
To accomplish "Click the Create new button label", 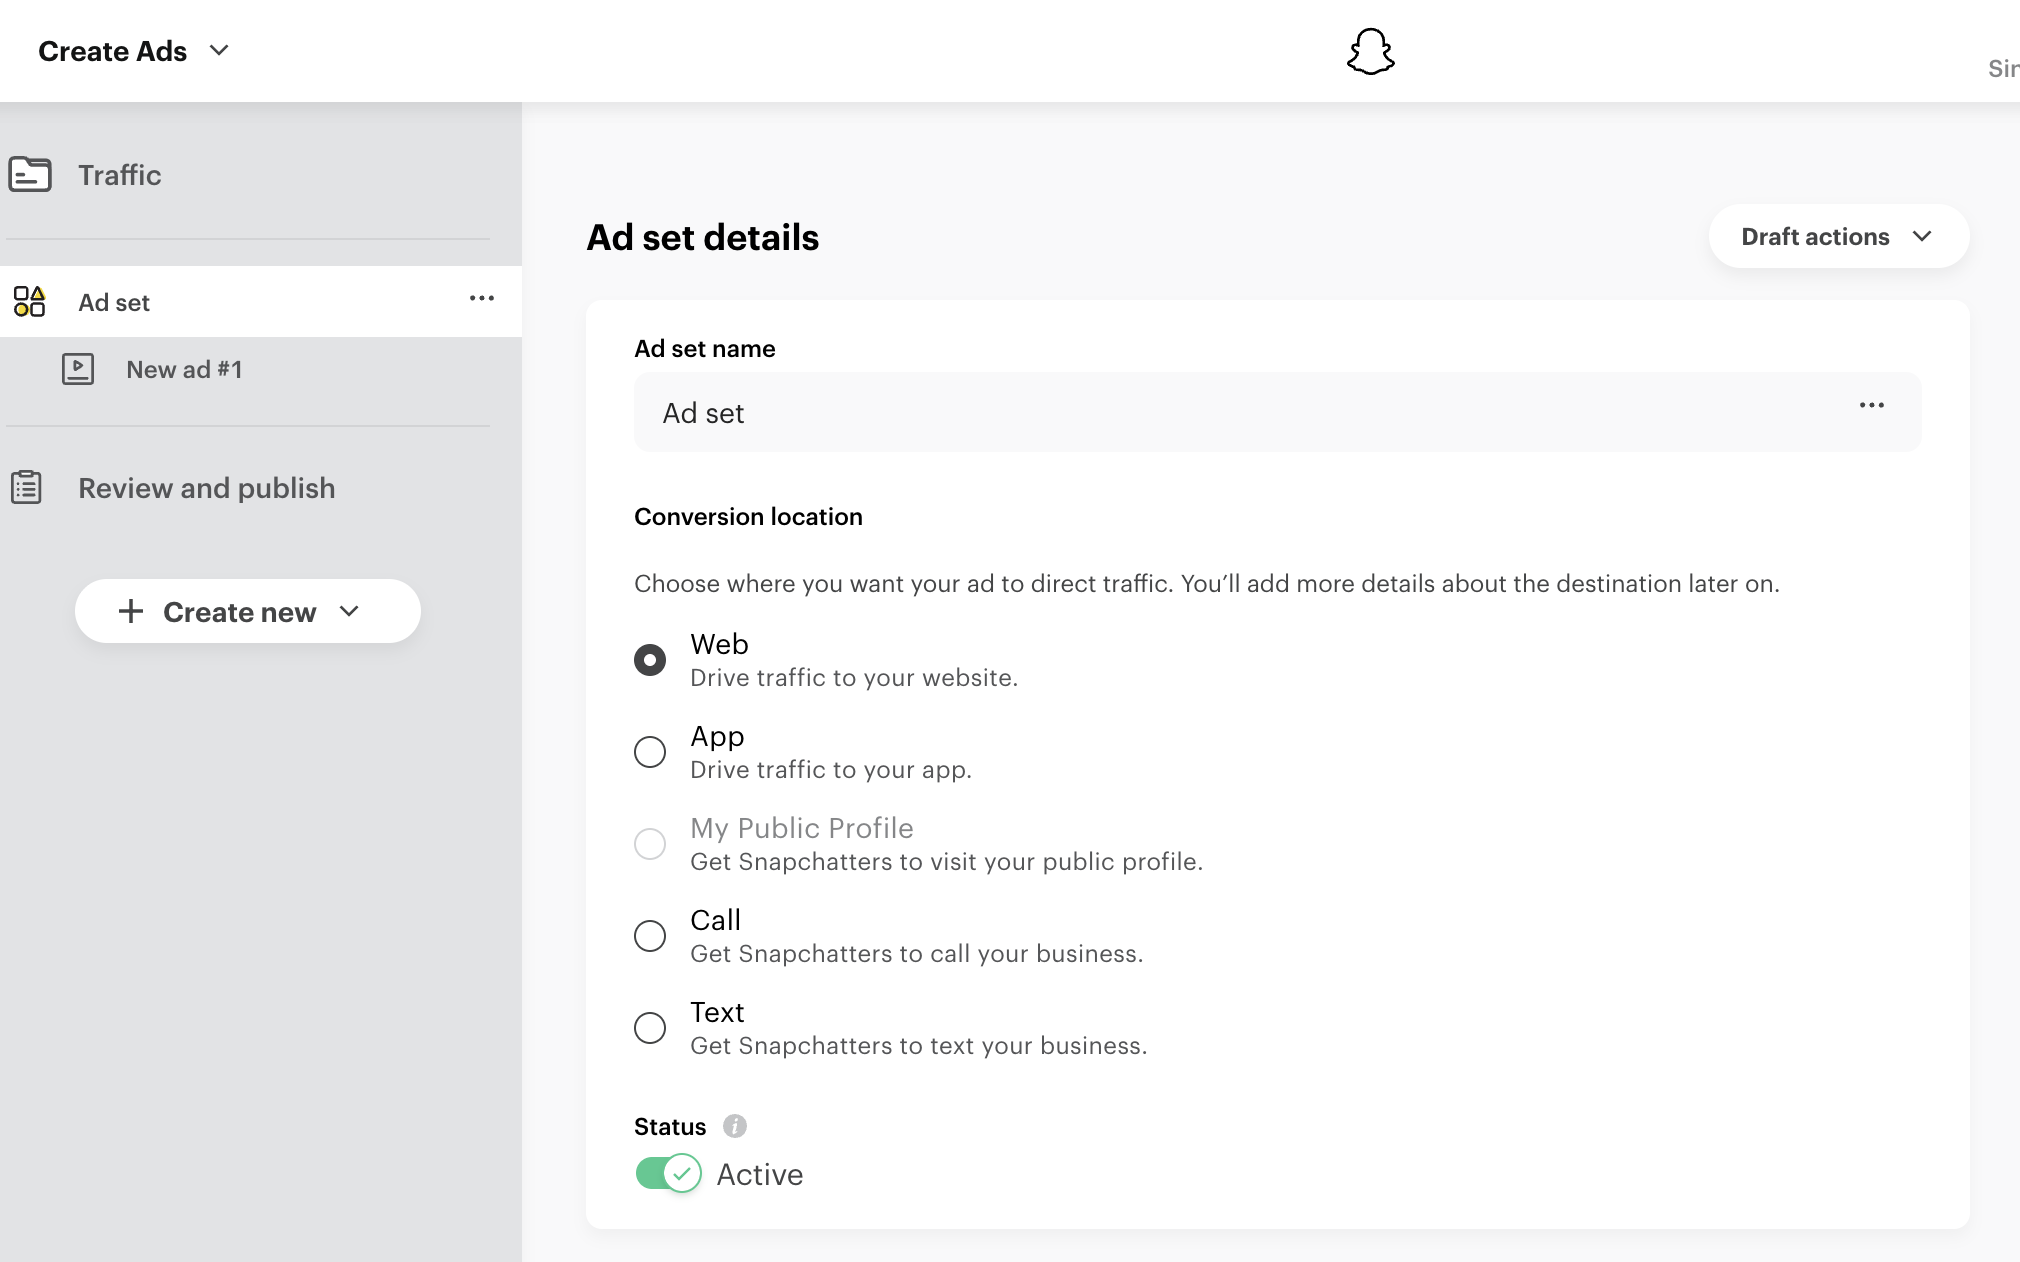I will pos(239,612).
